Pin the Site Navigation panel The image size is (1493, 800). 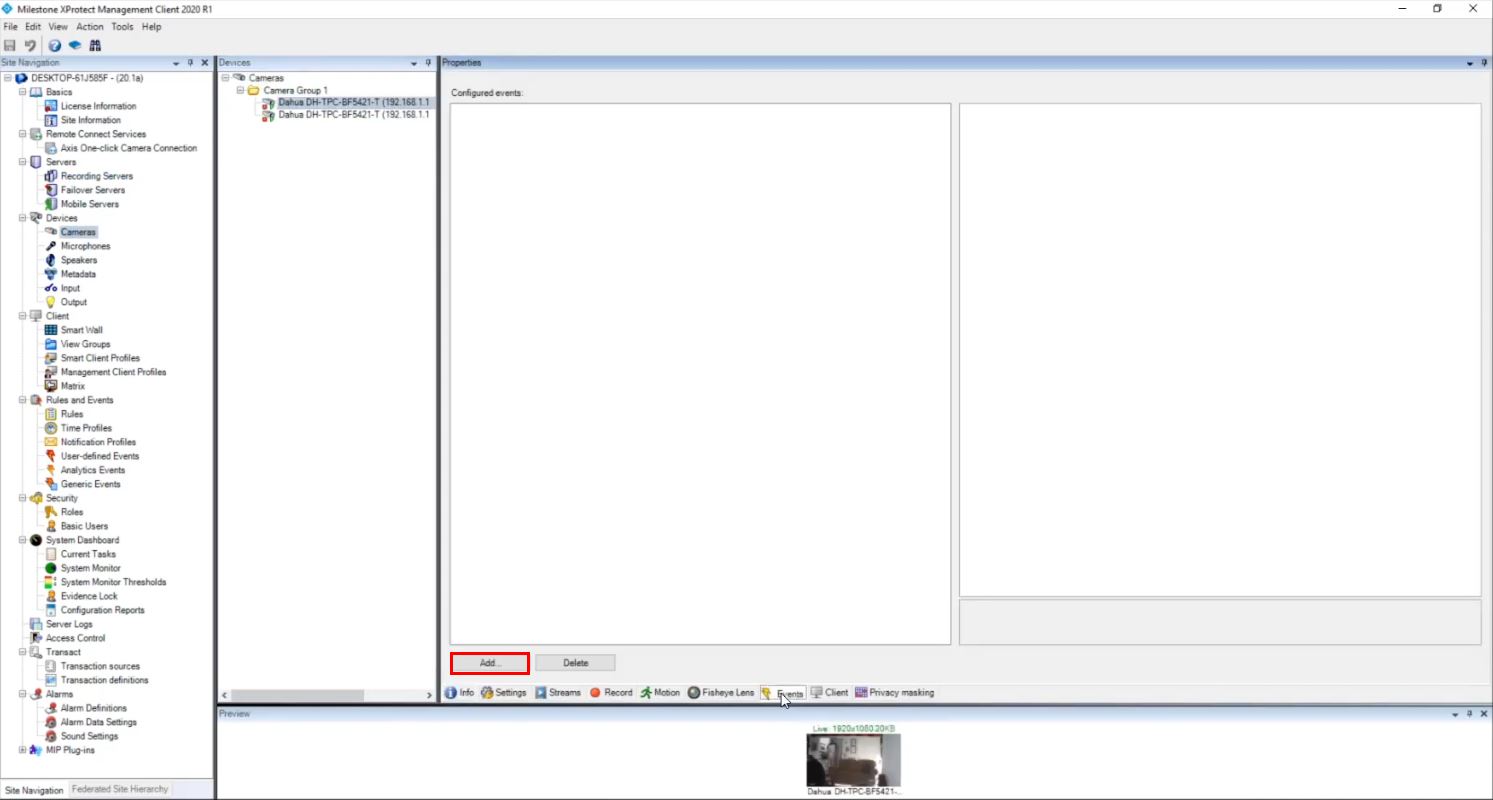click(x=191, y=63)
